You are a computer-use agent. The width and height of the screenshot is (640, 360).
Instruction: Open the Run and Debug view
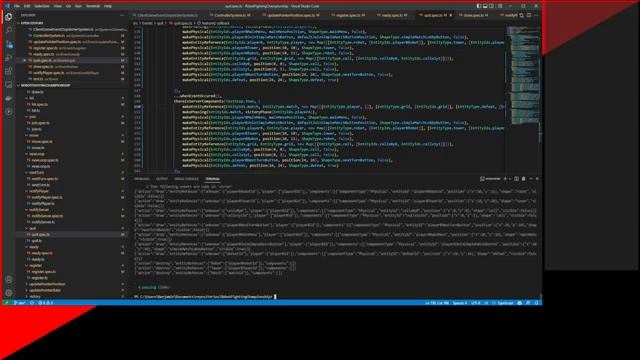(x=9, y=58)
